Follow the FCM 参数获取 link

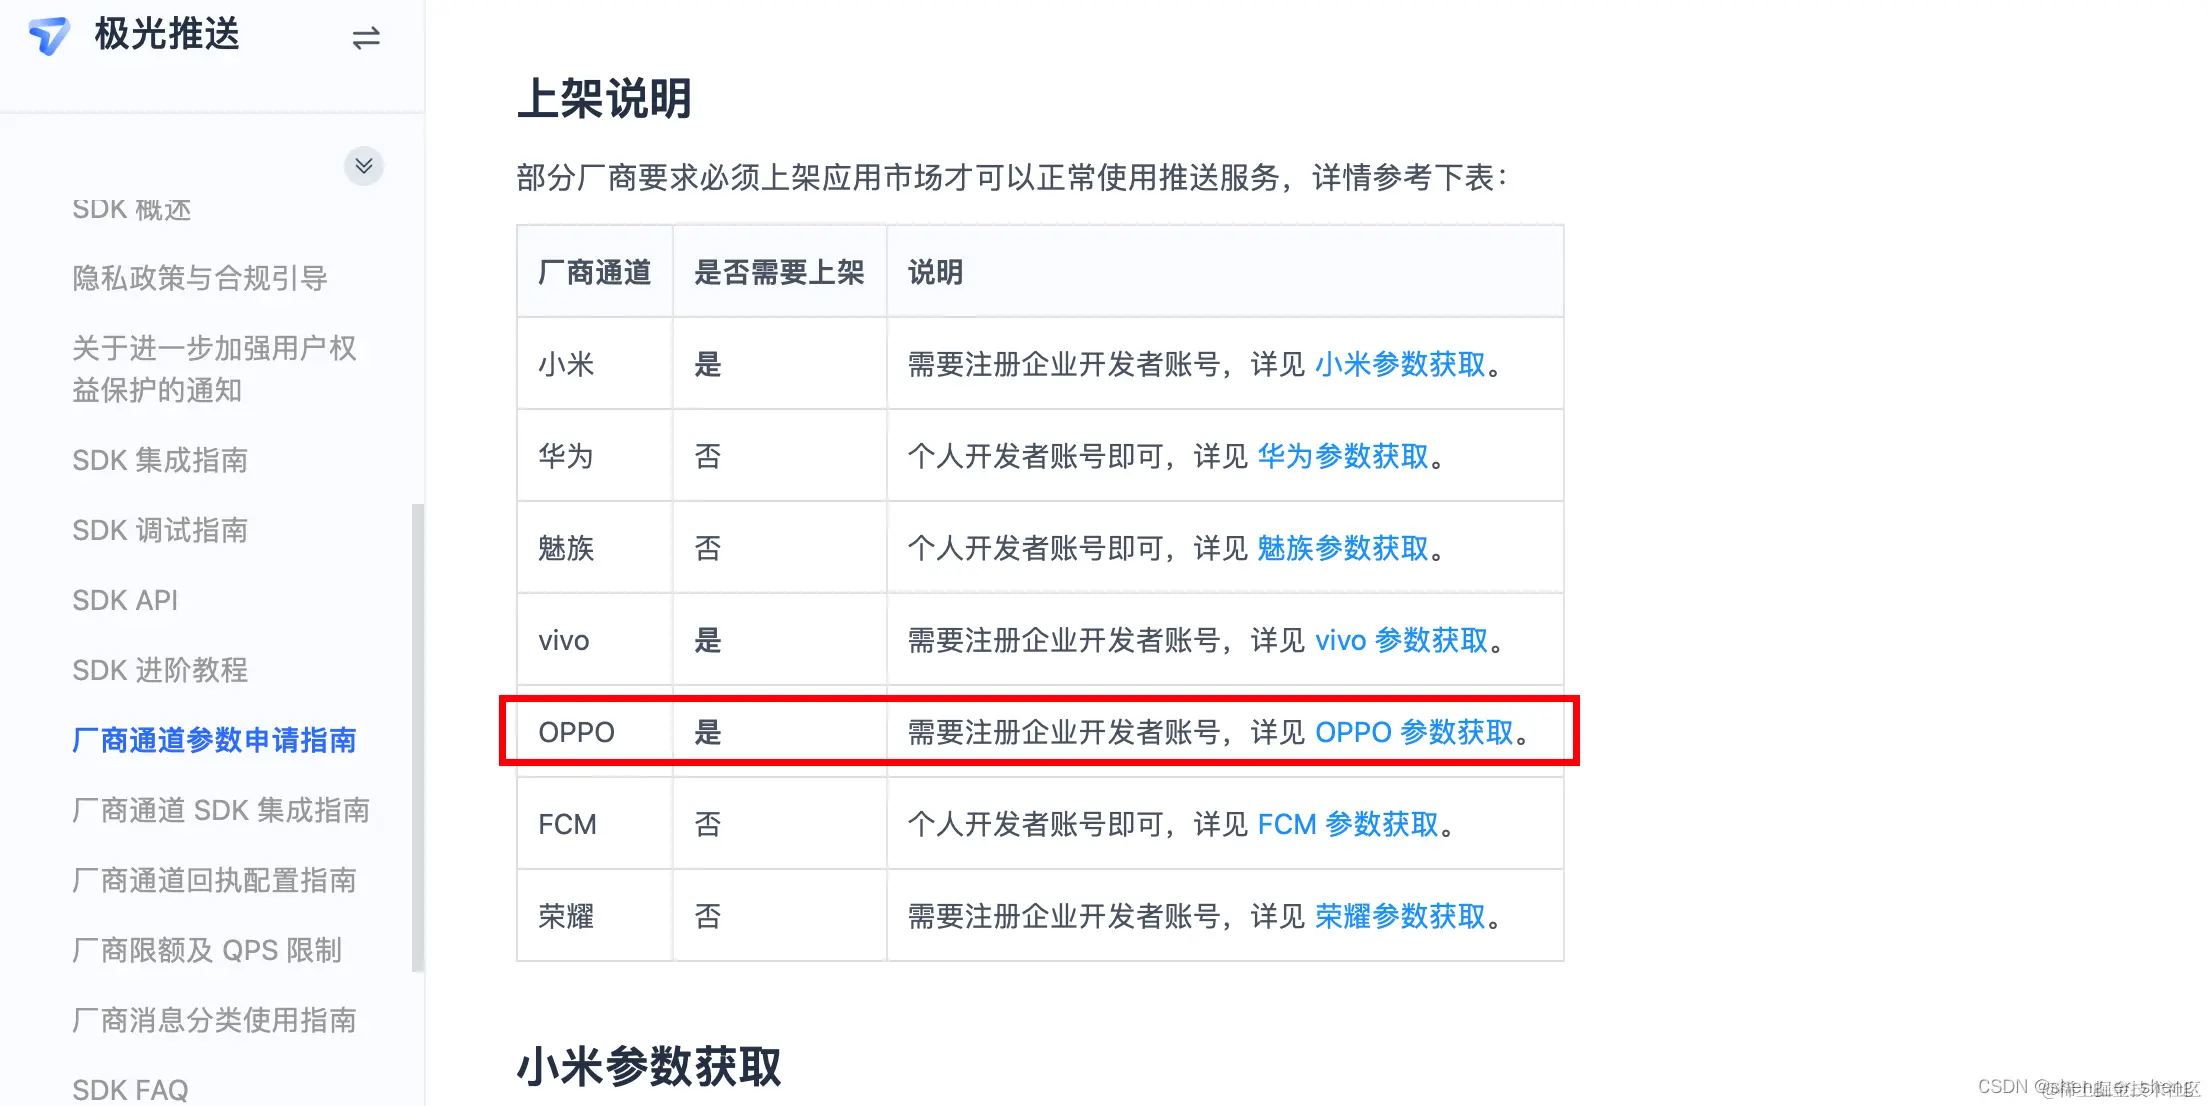click(1348, 825)
